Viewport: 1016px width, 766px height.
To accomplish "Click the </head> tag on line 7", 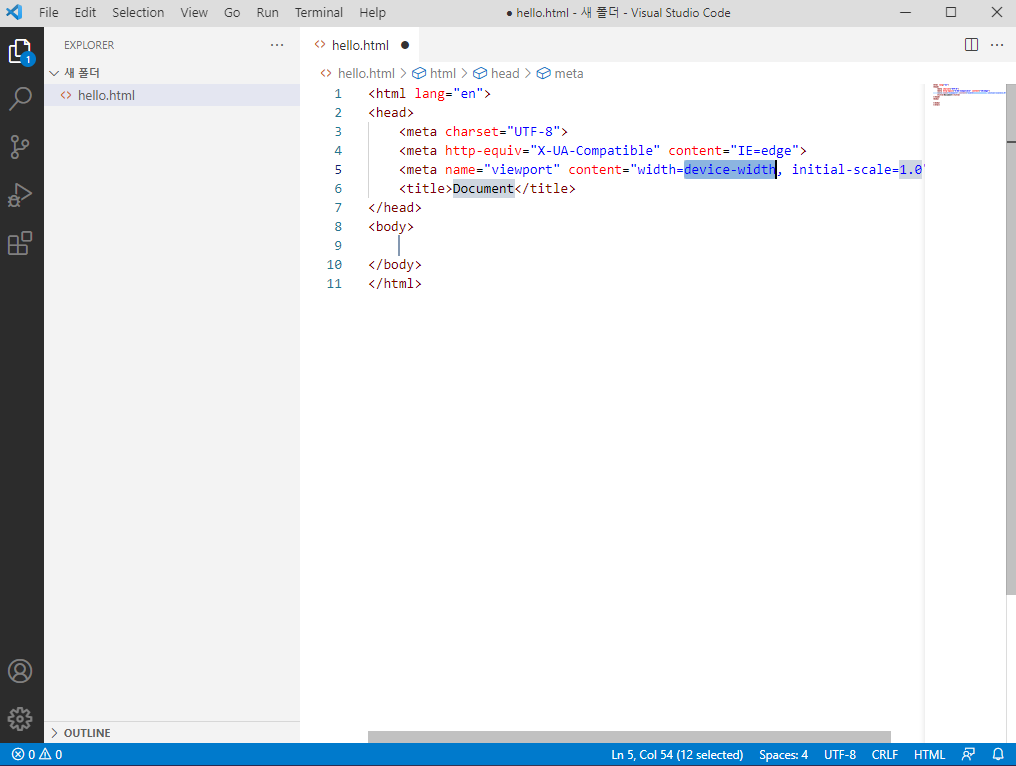I will 395,208.
